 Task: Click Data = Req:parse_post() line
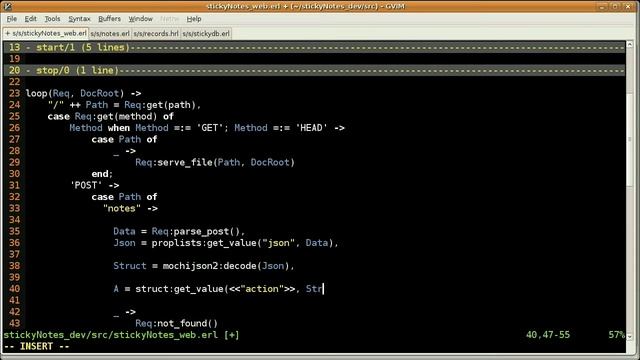tap(179, 231)
